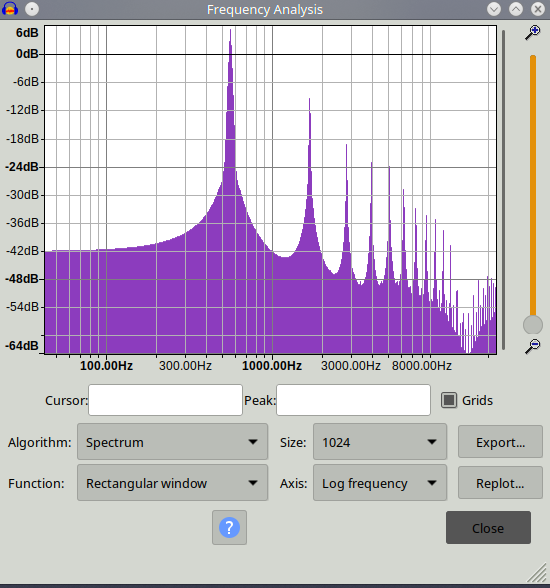
Task: Open the Algorithm dropdown showing Spectrum
Action: point(172,442)
